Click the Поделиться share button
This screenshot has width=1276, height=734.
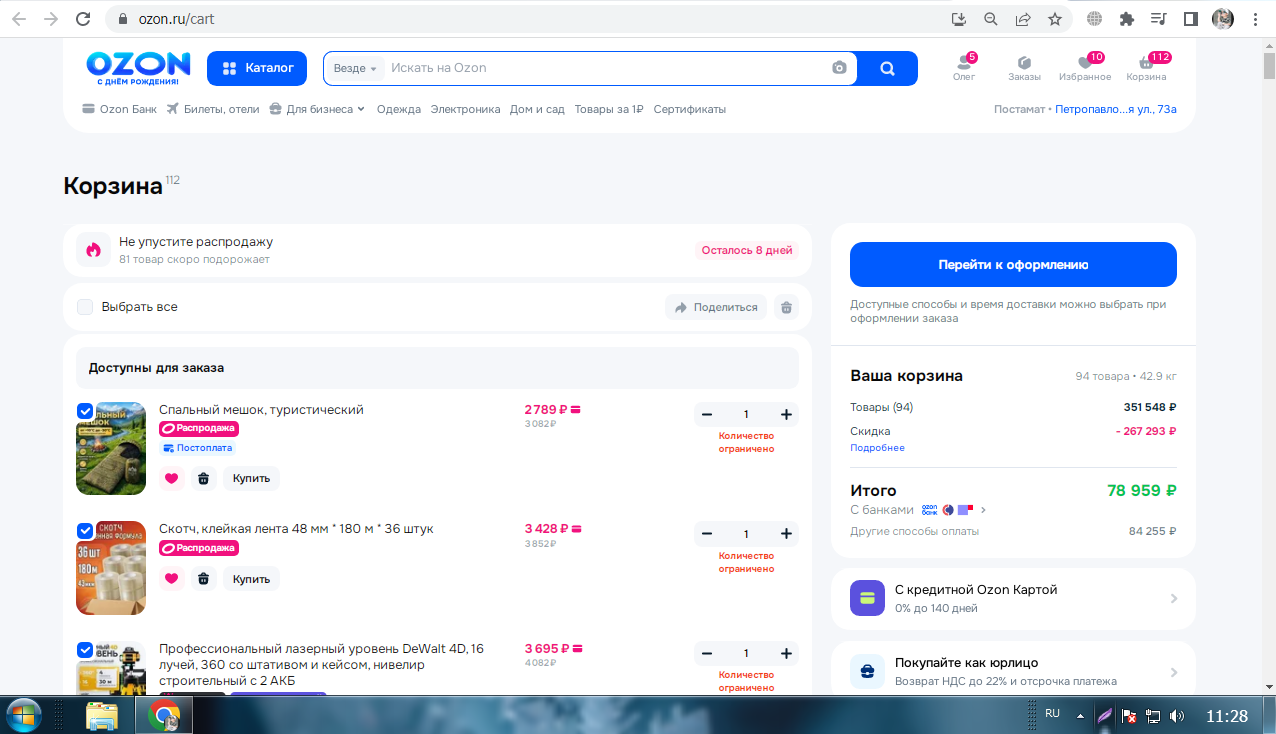[716, 307]
